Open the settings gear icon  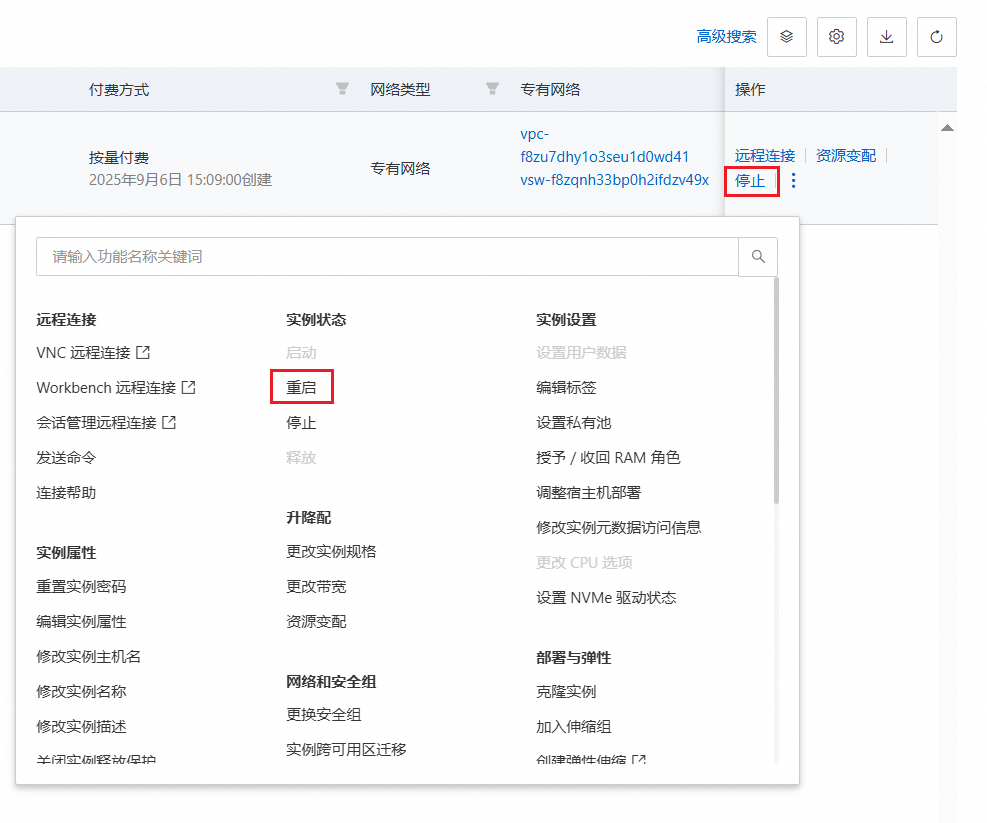[x=836, y=36]
